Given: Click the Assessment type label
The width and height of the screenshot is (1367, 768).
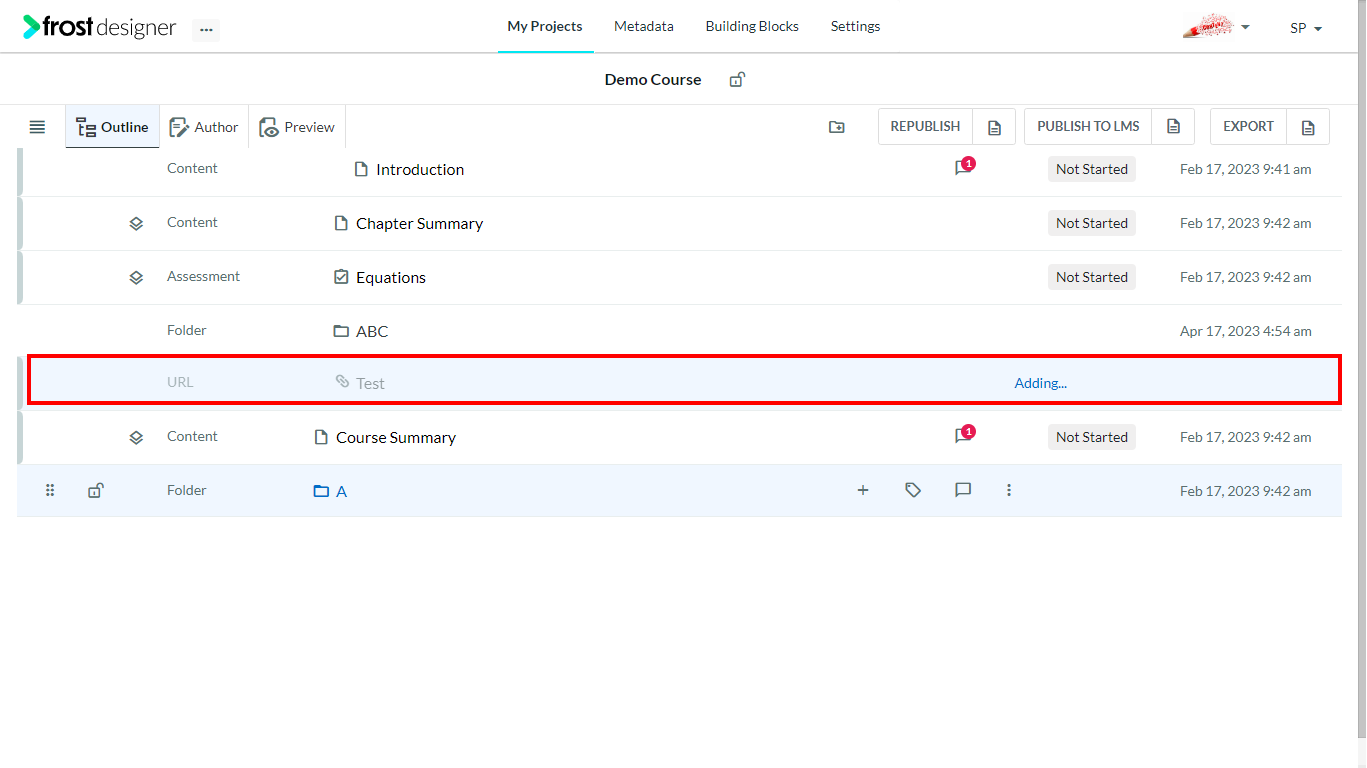Looking at the screenshot, I should (x=203, y=276).
